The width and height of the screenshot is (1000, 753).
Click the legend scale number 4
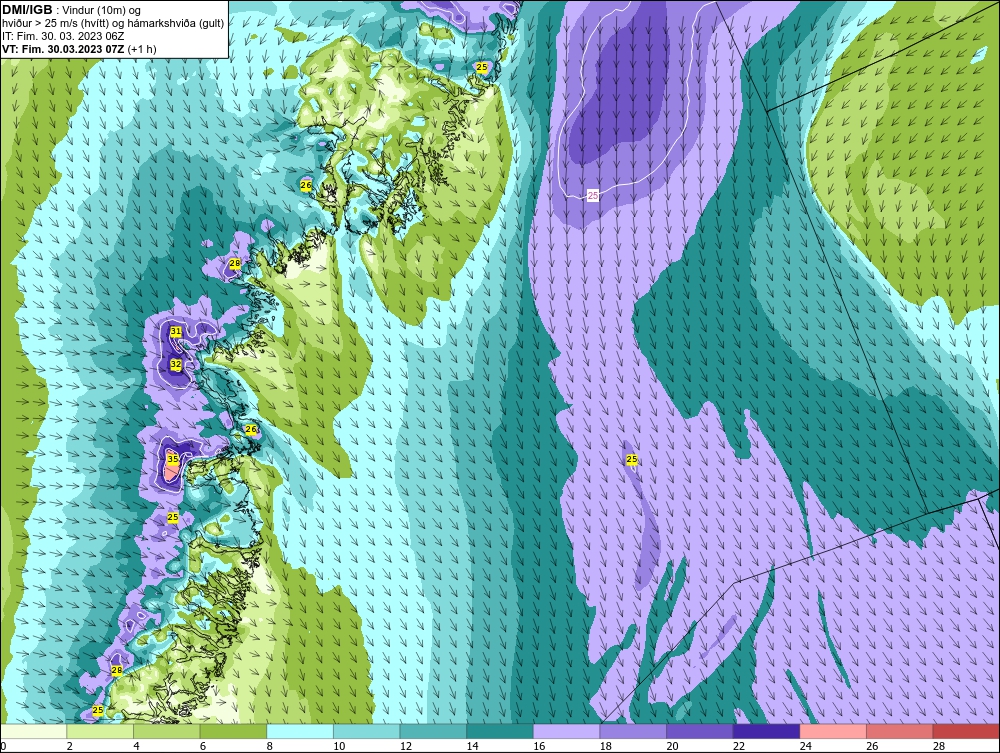(x=136, y=746)
